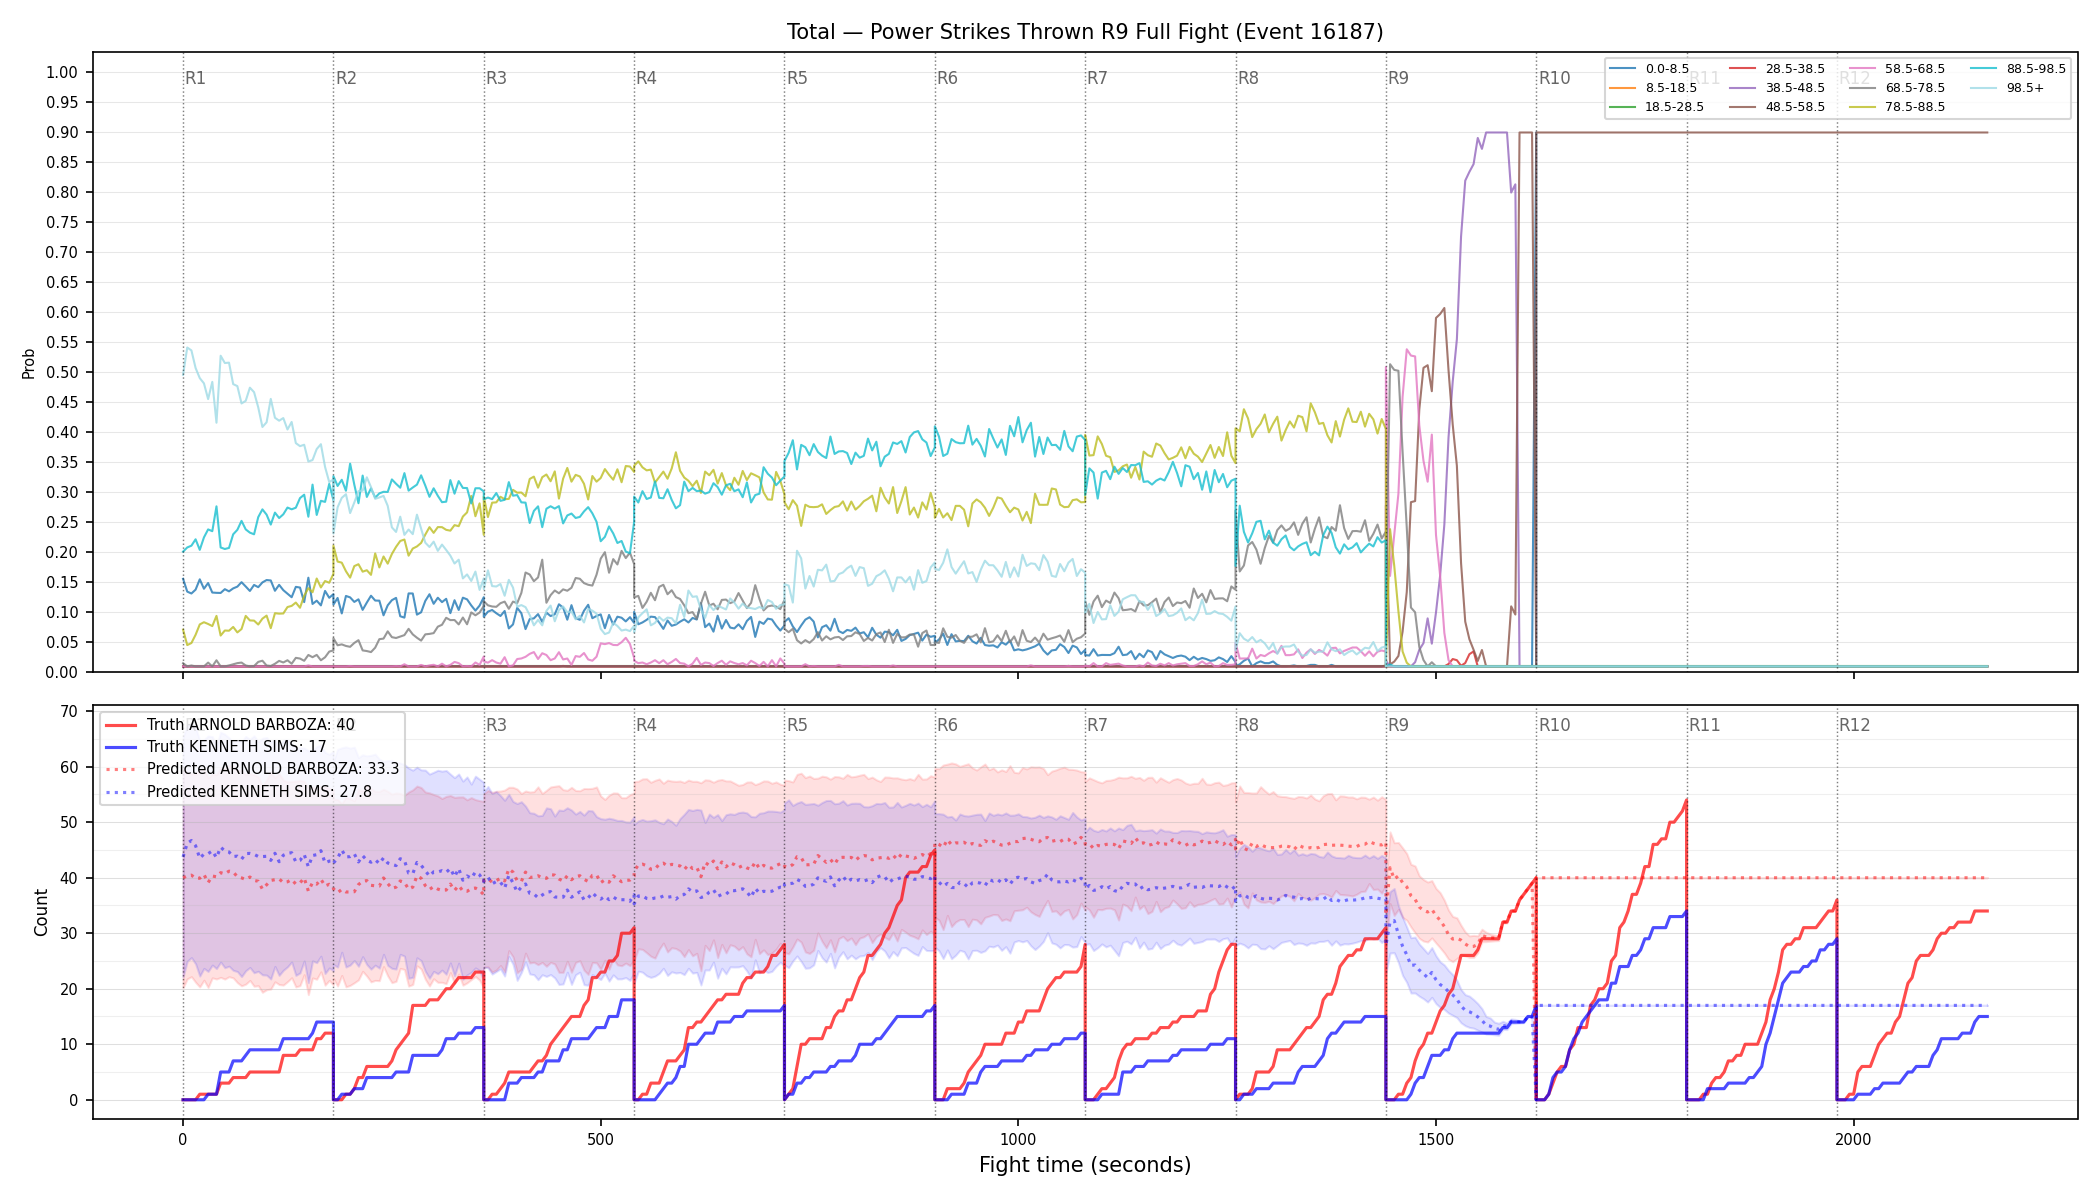Click the R1 round label in top chart

(x=195, y=78)
